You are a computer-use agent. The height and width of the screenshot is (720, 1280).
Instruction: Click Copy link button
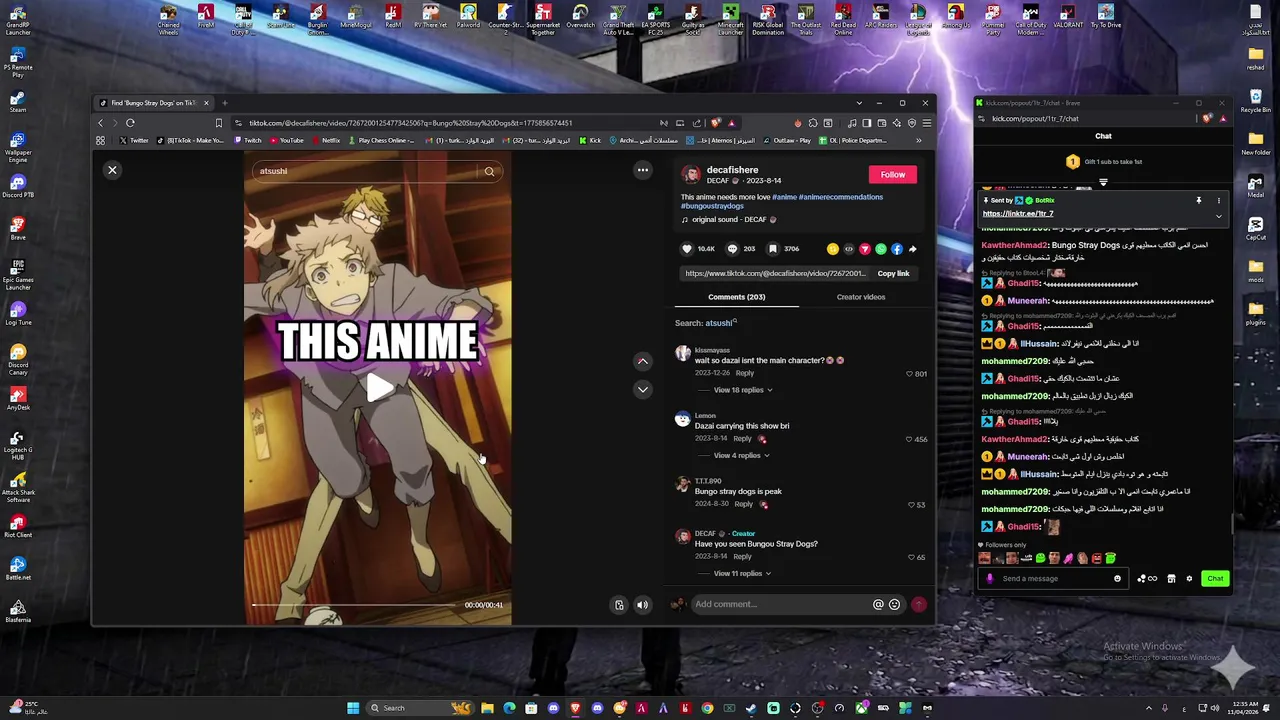pyautogui.click(x=893, y=273)
